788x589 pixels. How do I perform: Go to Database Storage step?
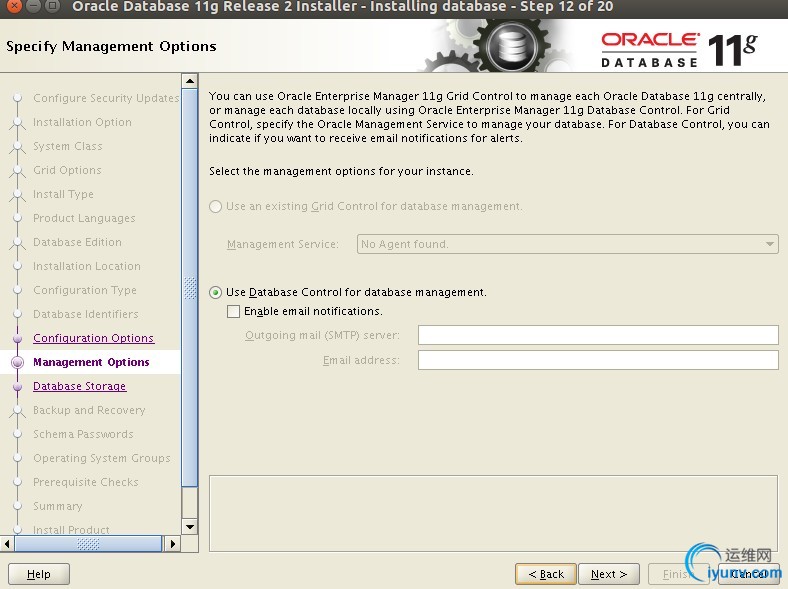79,386
